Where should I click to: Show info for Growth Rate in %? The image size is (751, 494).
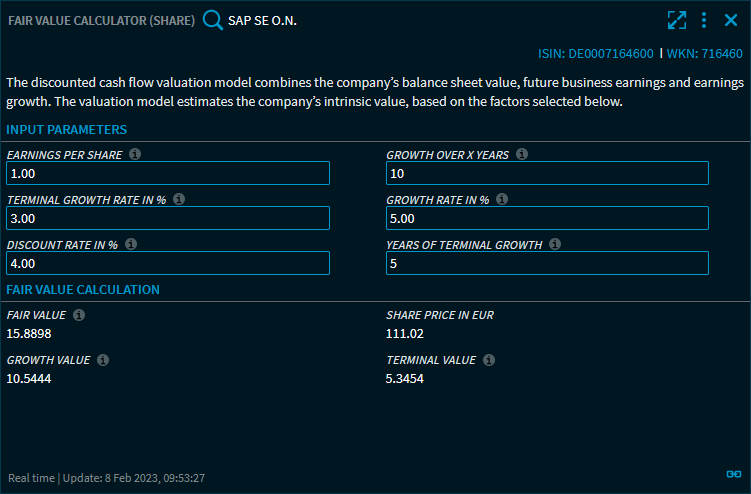502,199
